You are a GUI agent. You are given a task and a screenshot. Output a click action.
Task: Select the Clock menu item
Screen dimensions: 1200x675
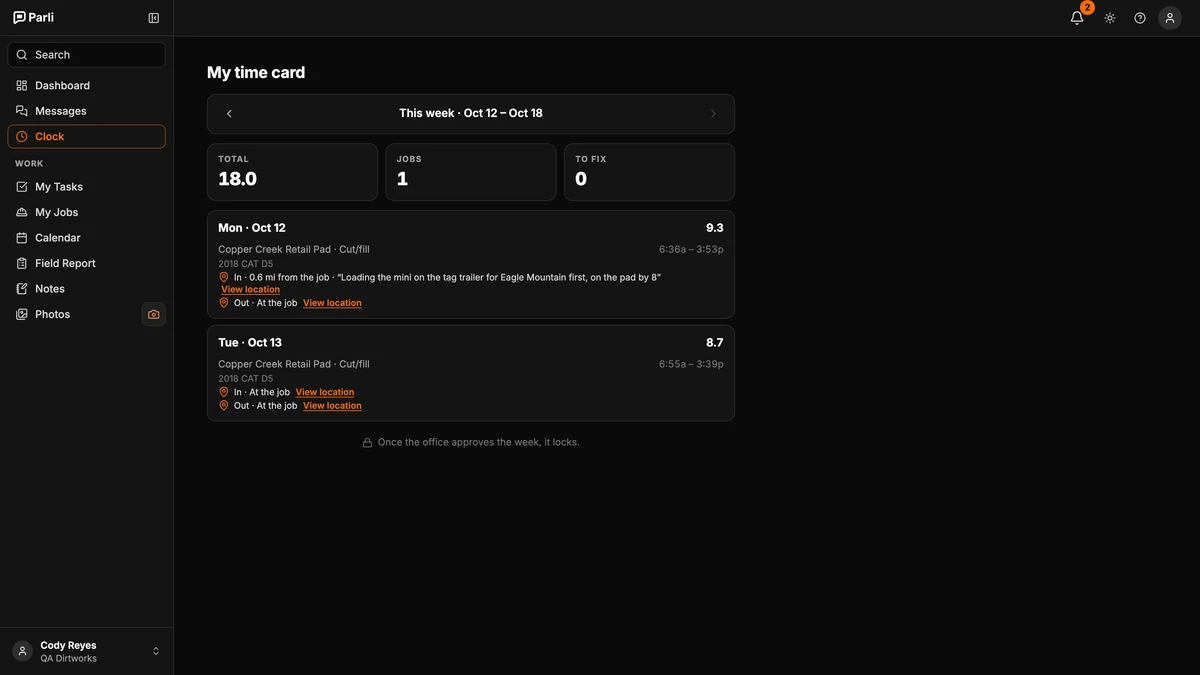point(86,137)
